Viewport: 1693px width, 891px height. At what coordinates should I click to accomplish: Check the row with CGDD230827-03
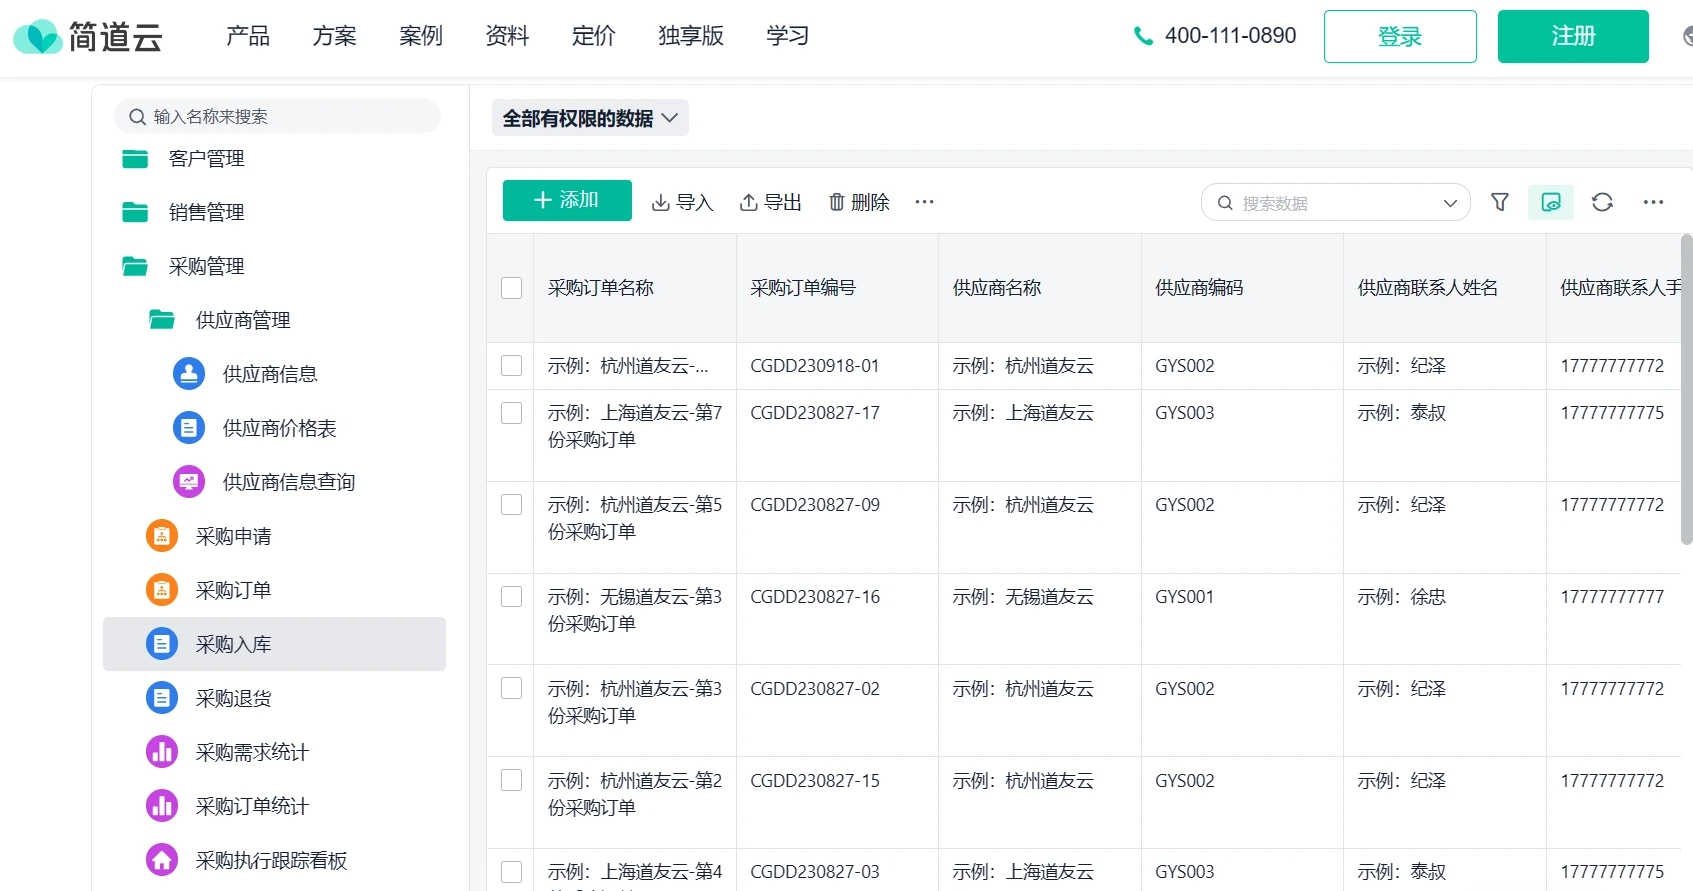point(511,872)
